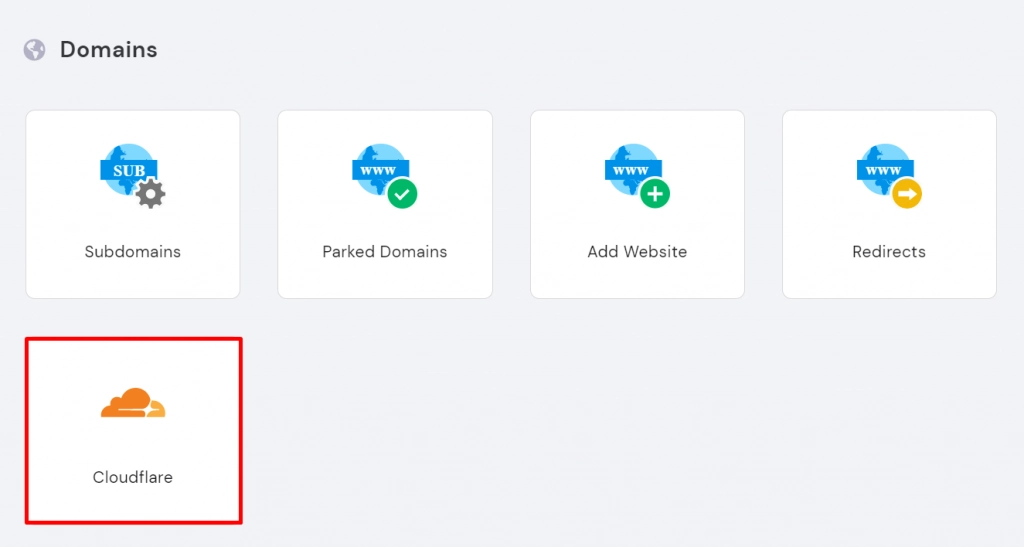Select the Cloudflare label
The height and width of the screenshot is (547, 1024).
coord(133,477)
